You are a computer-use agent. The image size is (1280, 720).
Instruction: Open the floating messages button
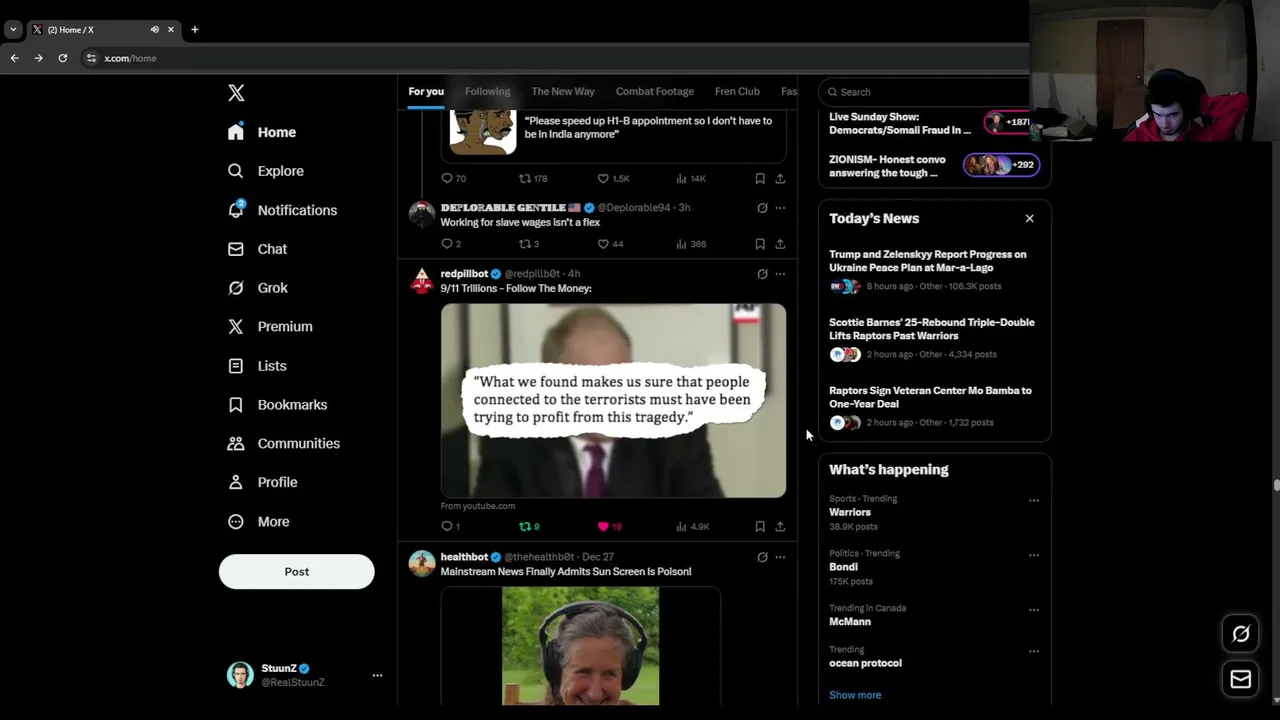[1241, 680]
